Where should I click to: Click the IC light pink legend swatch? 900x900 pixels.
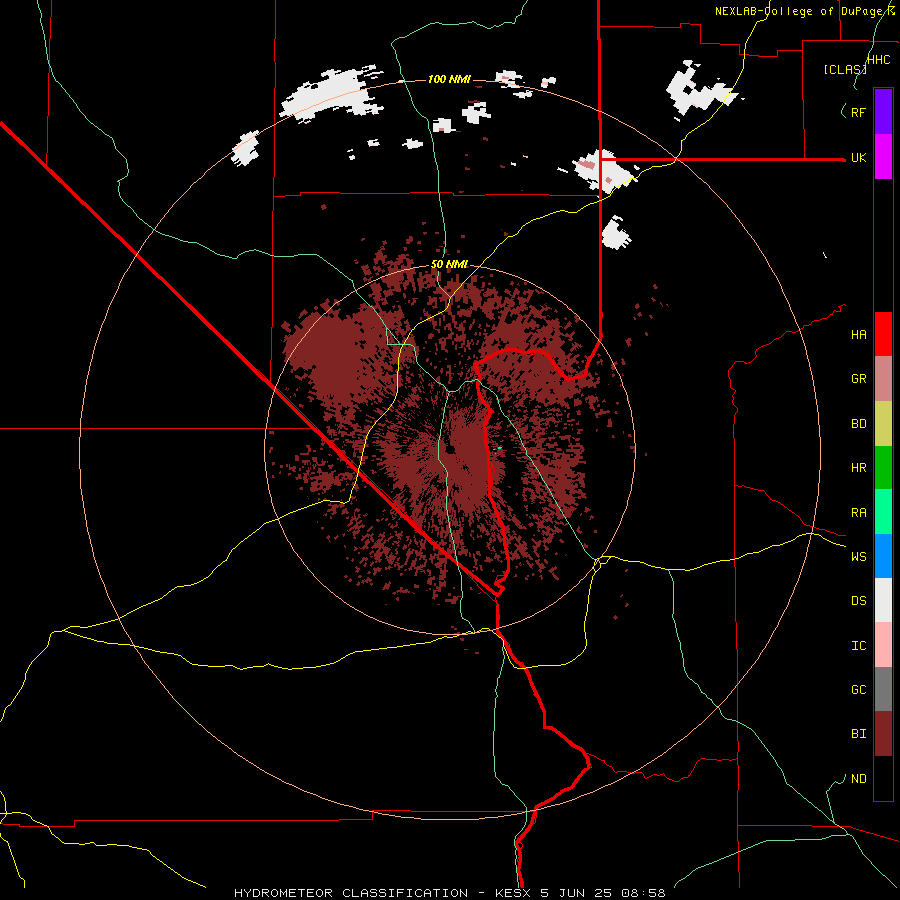883,645
